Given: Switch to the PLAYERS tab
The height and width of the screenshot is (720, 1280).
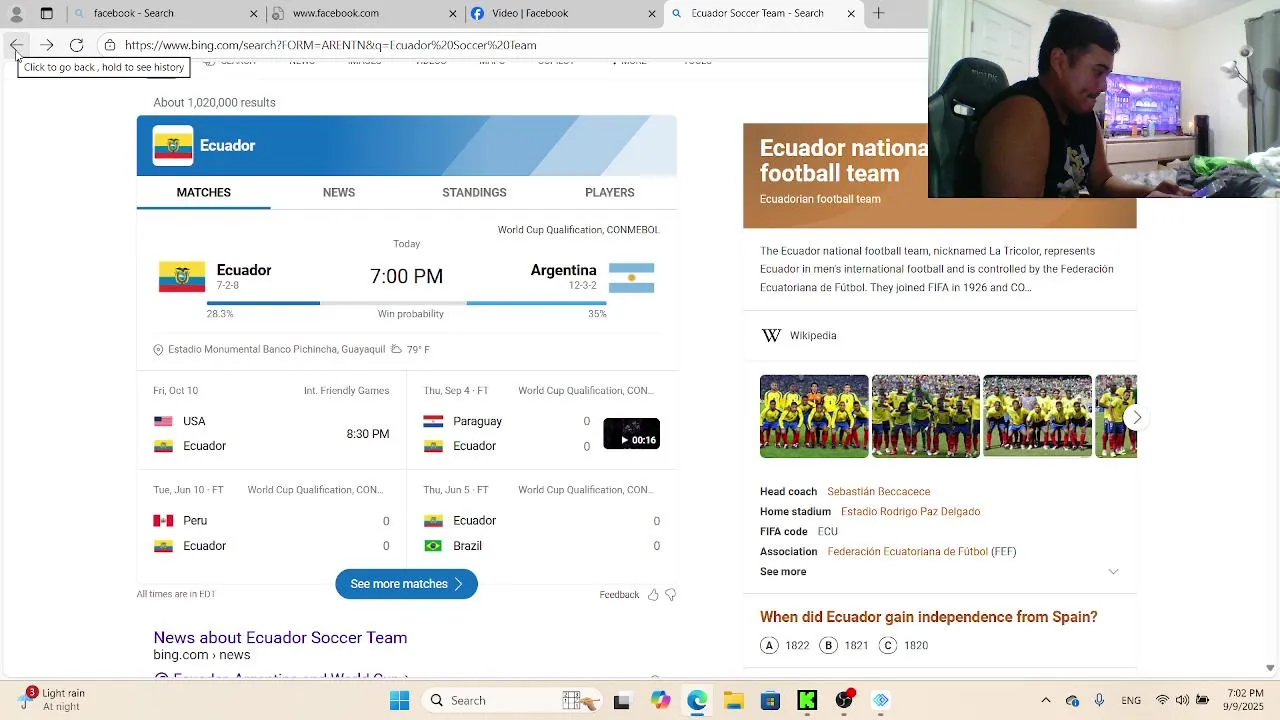Looking at the screenshot, I should [610, 193].
